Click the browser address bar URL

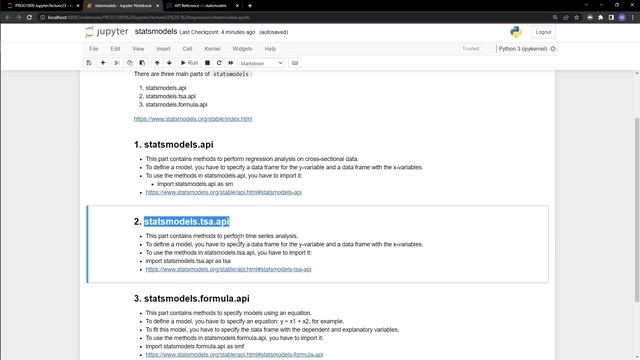coord(149,18)
